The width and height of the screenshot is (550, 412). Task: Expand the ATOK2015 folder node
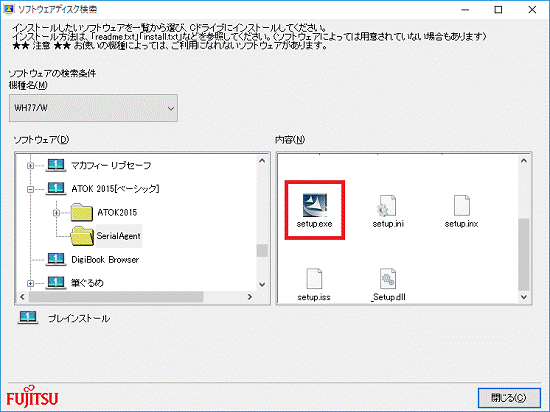coord(56,212)
